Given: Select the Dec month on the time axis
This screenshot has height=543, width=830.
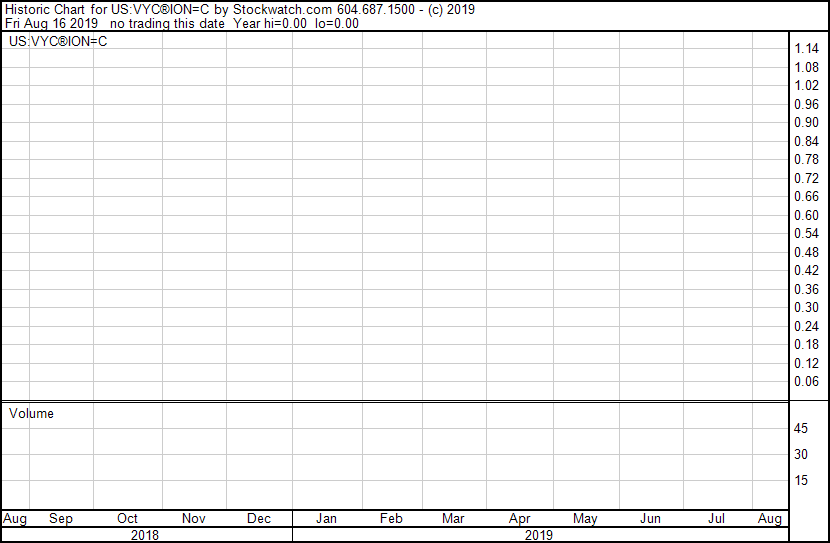Looking at the screenshot, I should pyautogui.click(x=259, y=519).
